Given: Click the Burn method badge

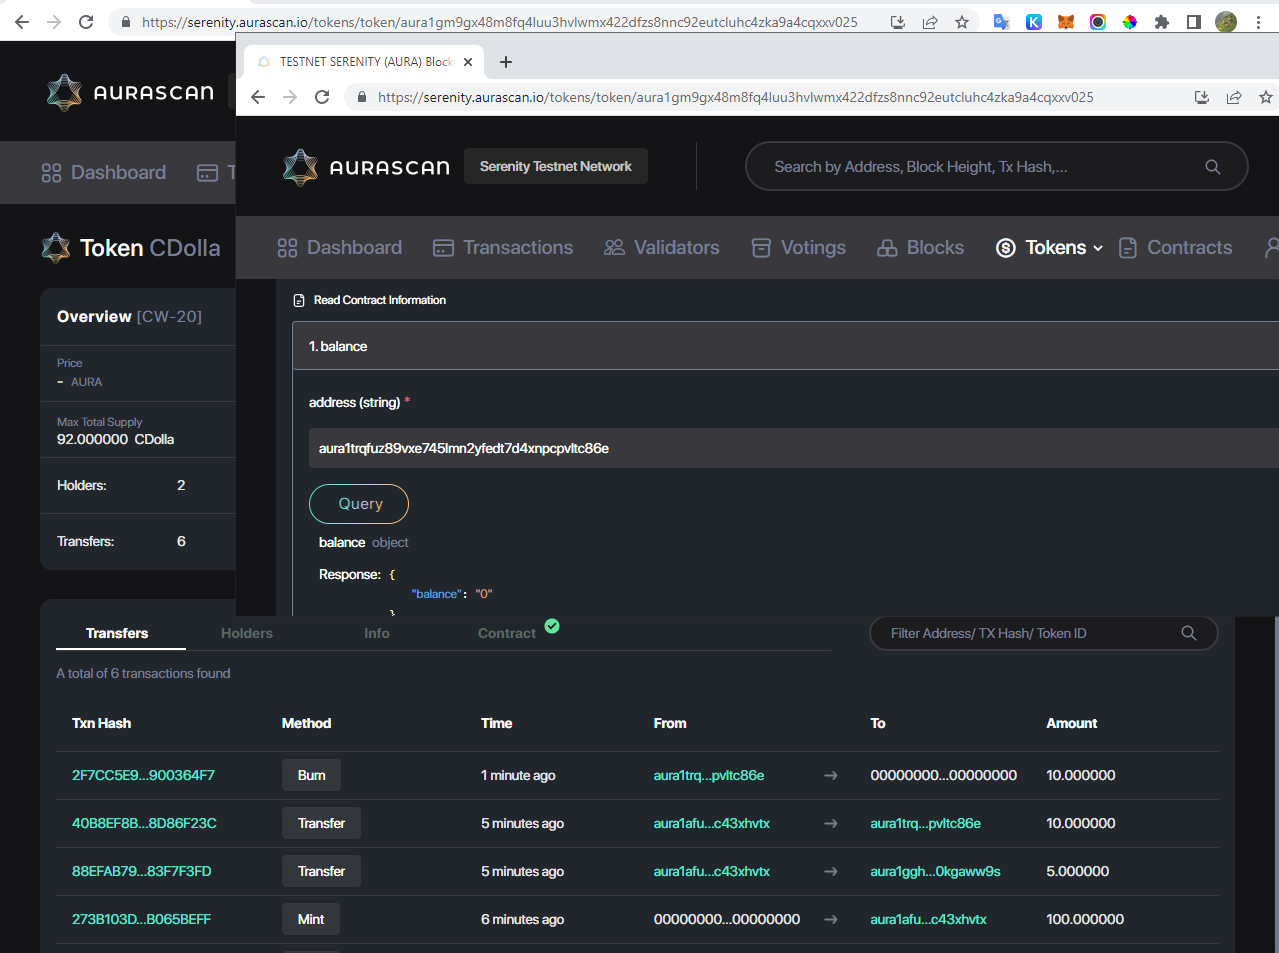Looking at the screenshot, I should pos(311,775).
